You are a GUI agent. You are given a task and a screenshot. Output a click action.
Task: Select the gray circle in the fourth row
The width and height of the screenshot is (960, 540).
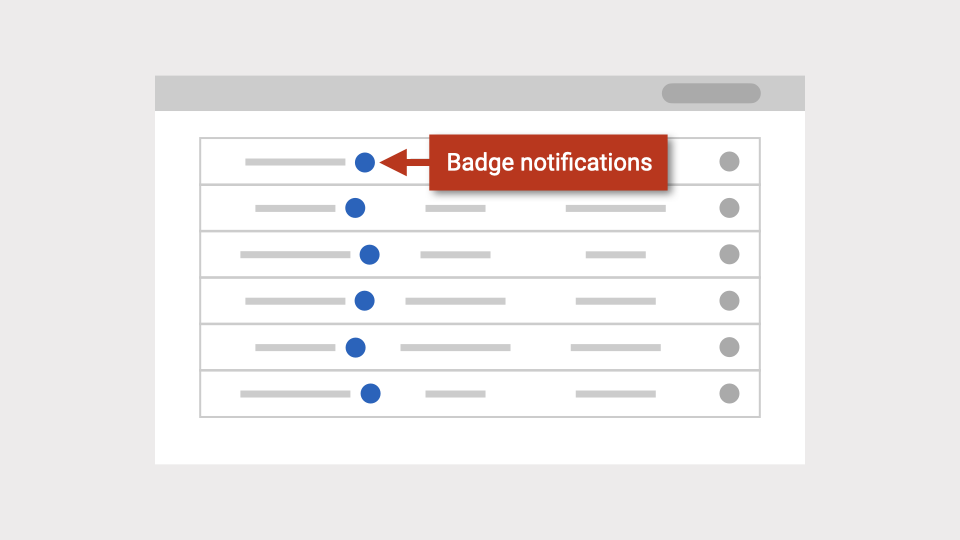point(729,301)
